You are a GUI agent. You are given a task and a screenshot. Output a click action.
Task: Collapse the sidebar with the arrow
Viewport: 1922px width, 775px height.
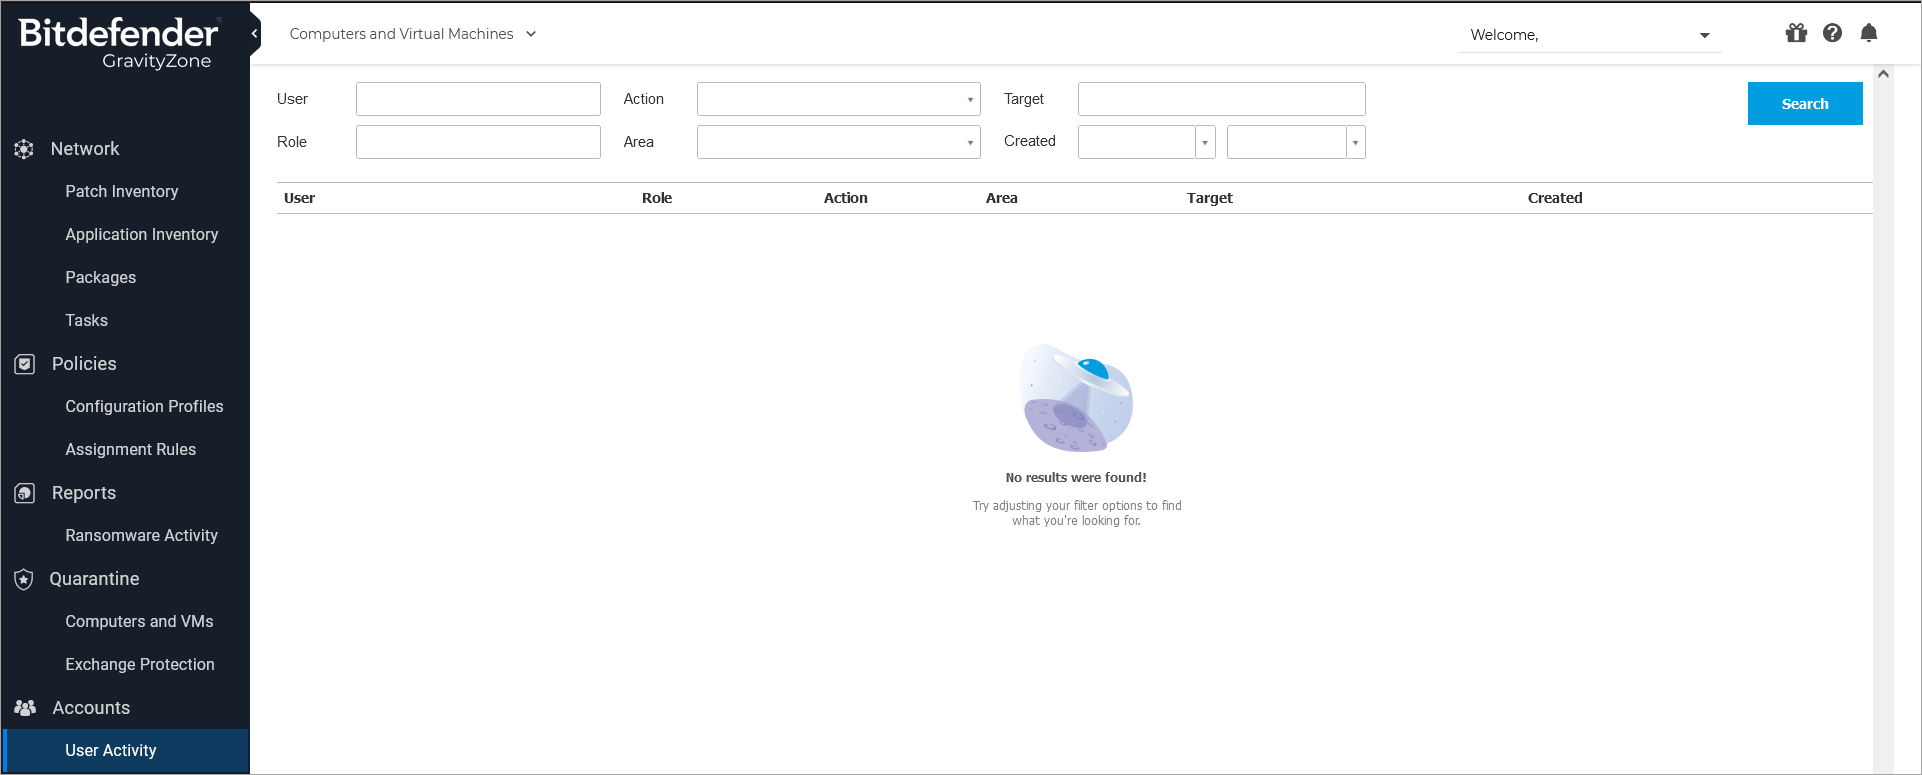click(x=254, y=34)
